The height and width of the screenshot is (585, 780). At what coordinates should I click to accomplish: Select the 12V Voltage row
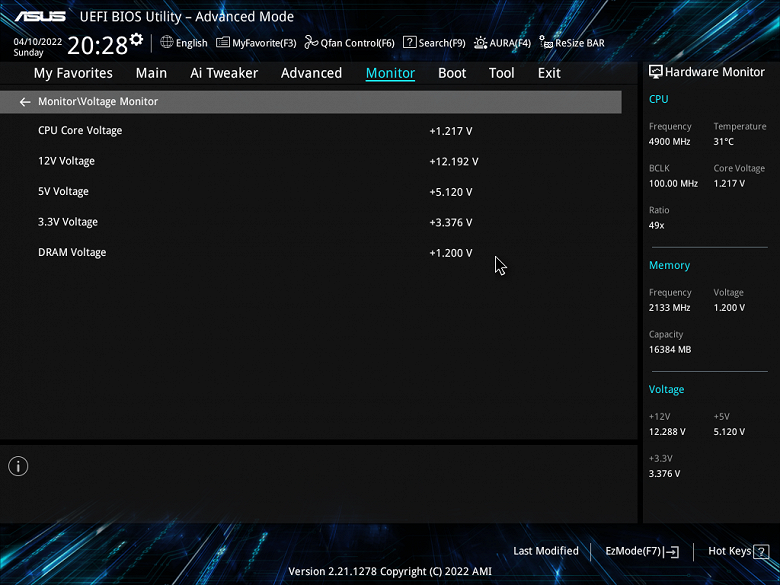click(x=310, y=161)
